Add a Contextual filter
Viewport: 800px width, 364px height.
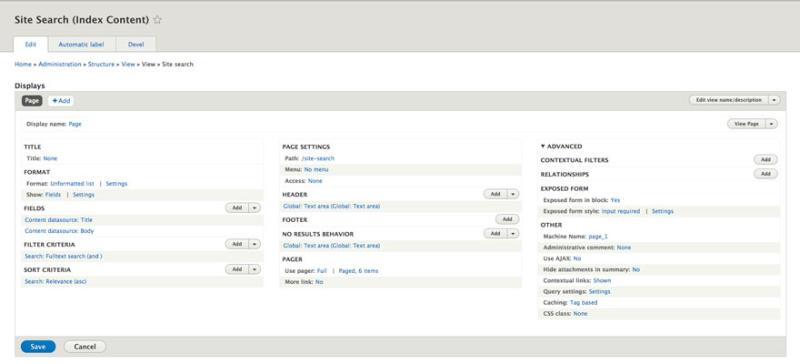click(765, 160)
